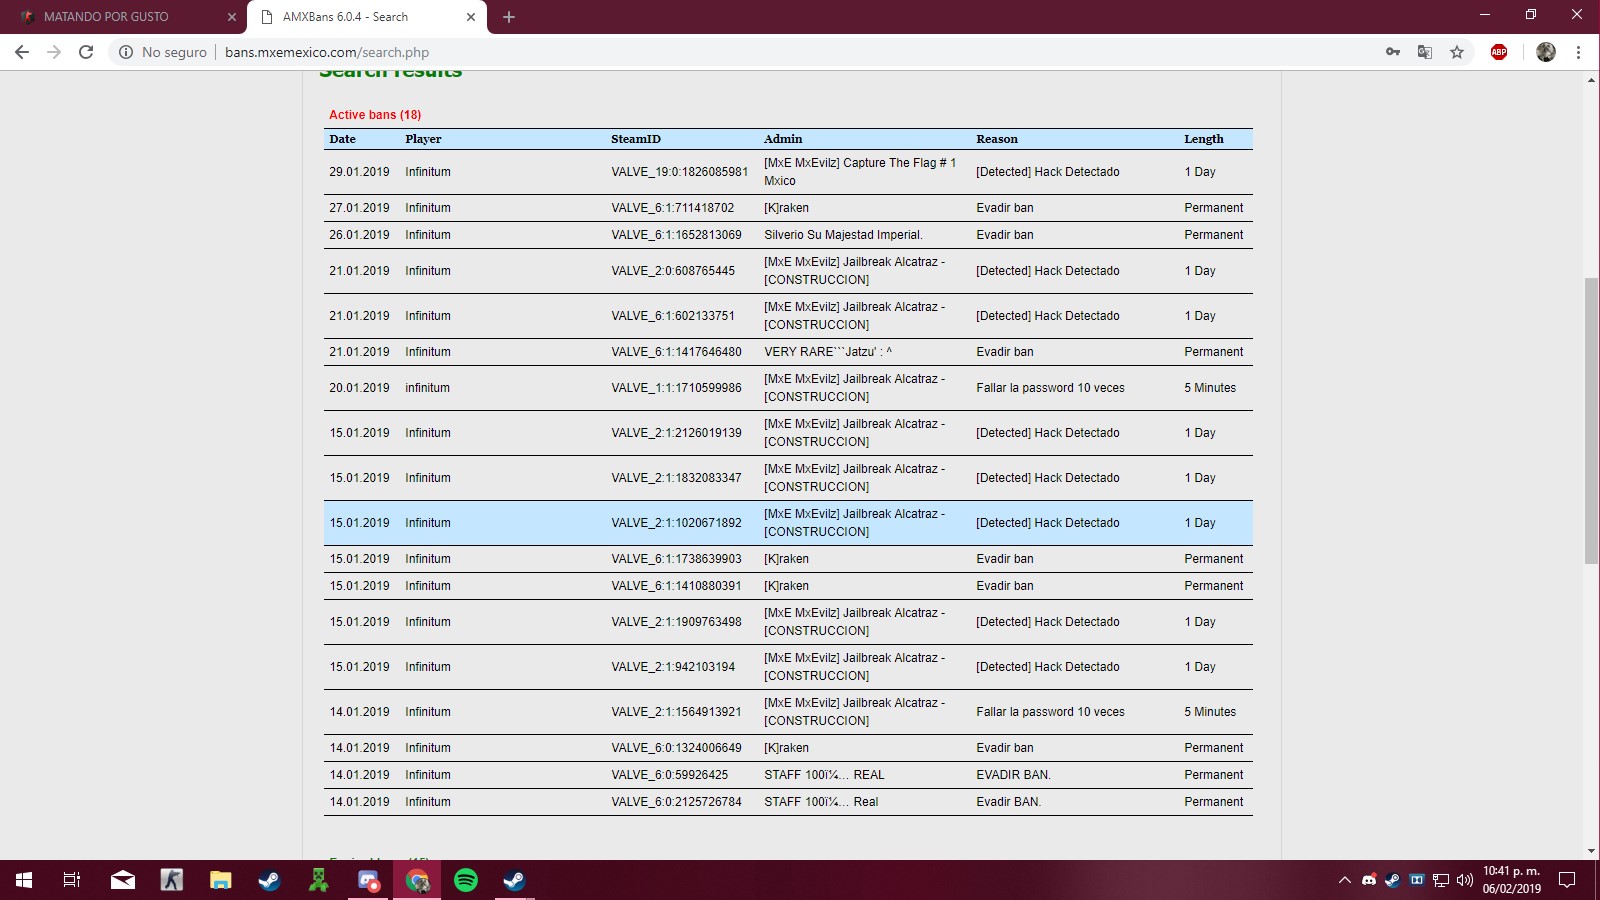Open the Chrome profile avatar

[1546, 52]
